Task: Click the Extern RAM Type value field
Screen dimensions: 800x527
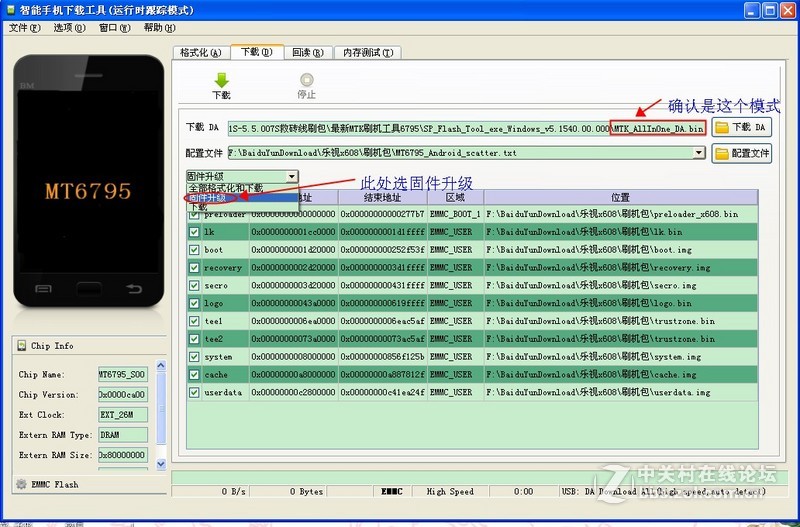Action: click(123, 435)
